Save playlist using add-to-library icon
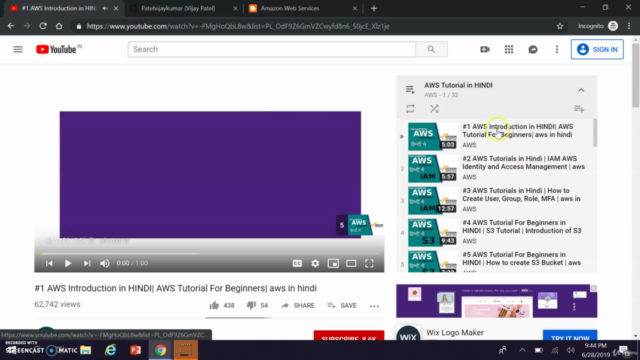Viewport: 640px width, 360px height. click(x=579, y=109)
